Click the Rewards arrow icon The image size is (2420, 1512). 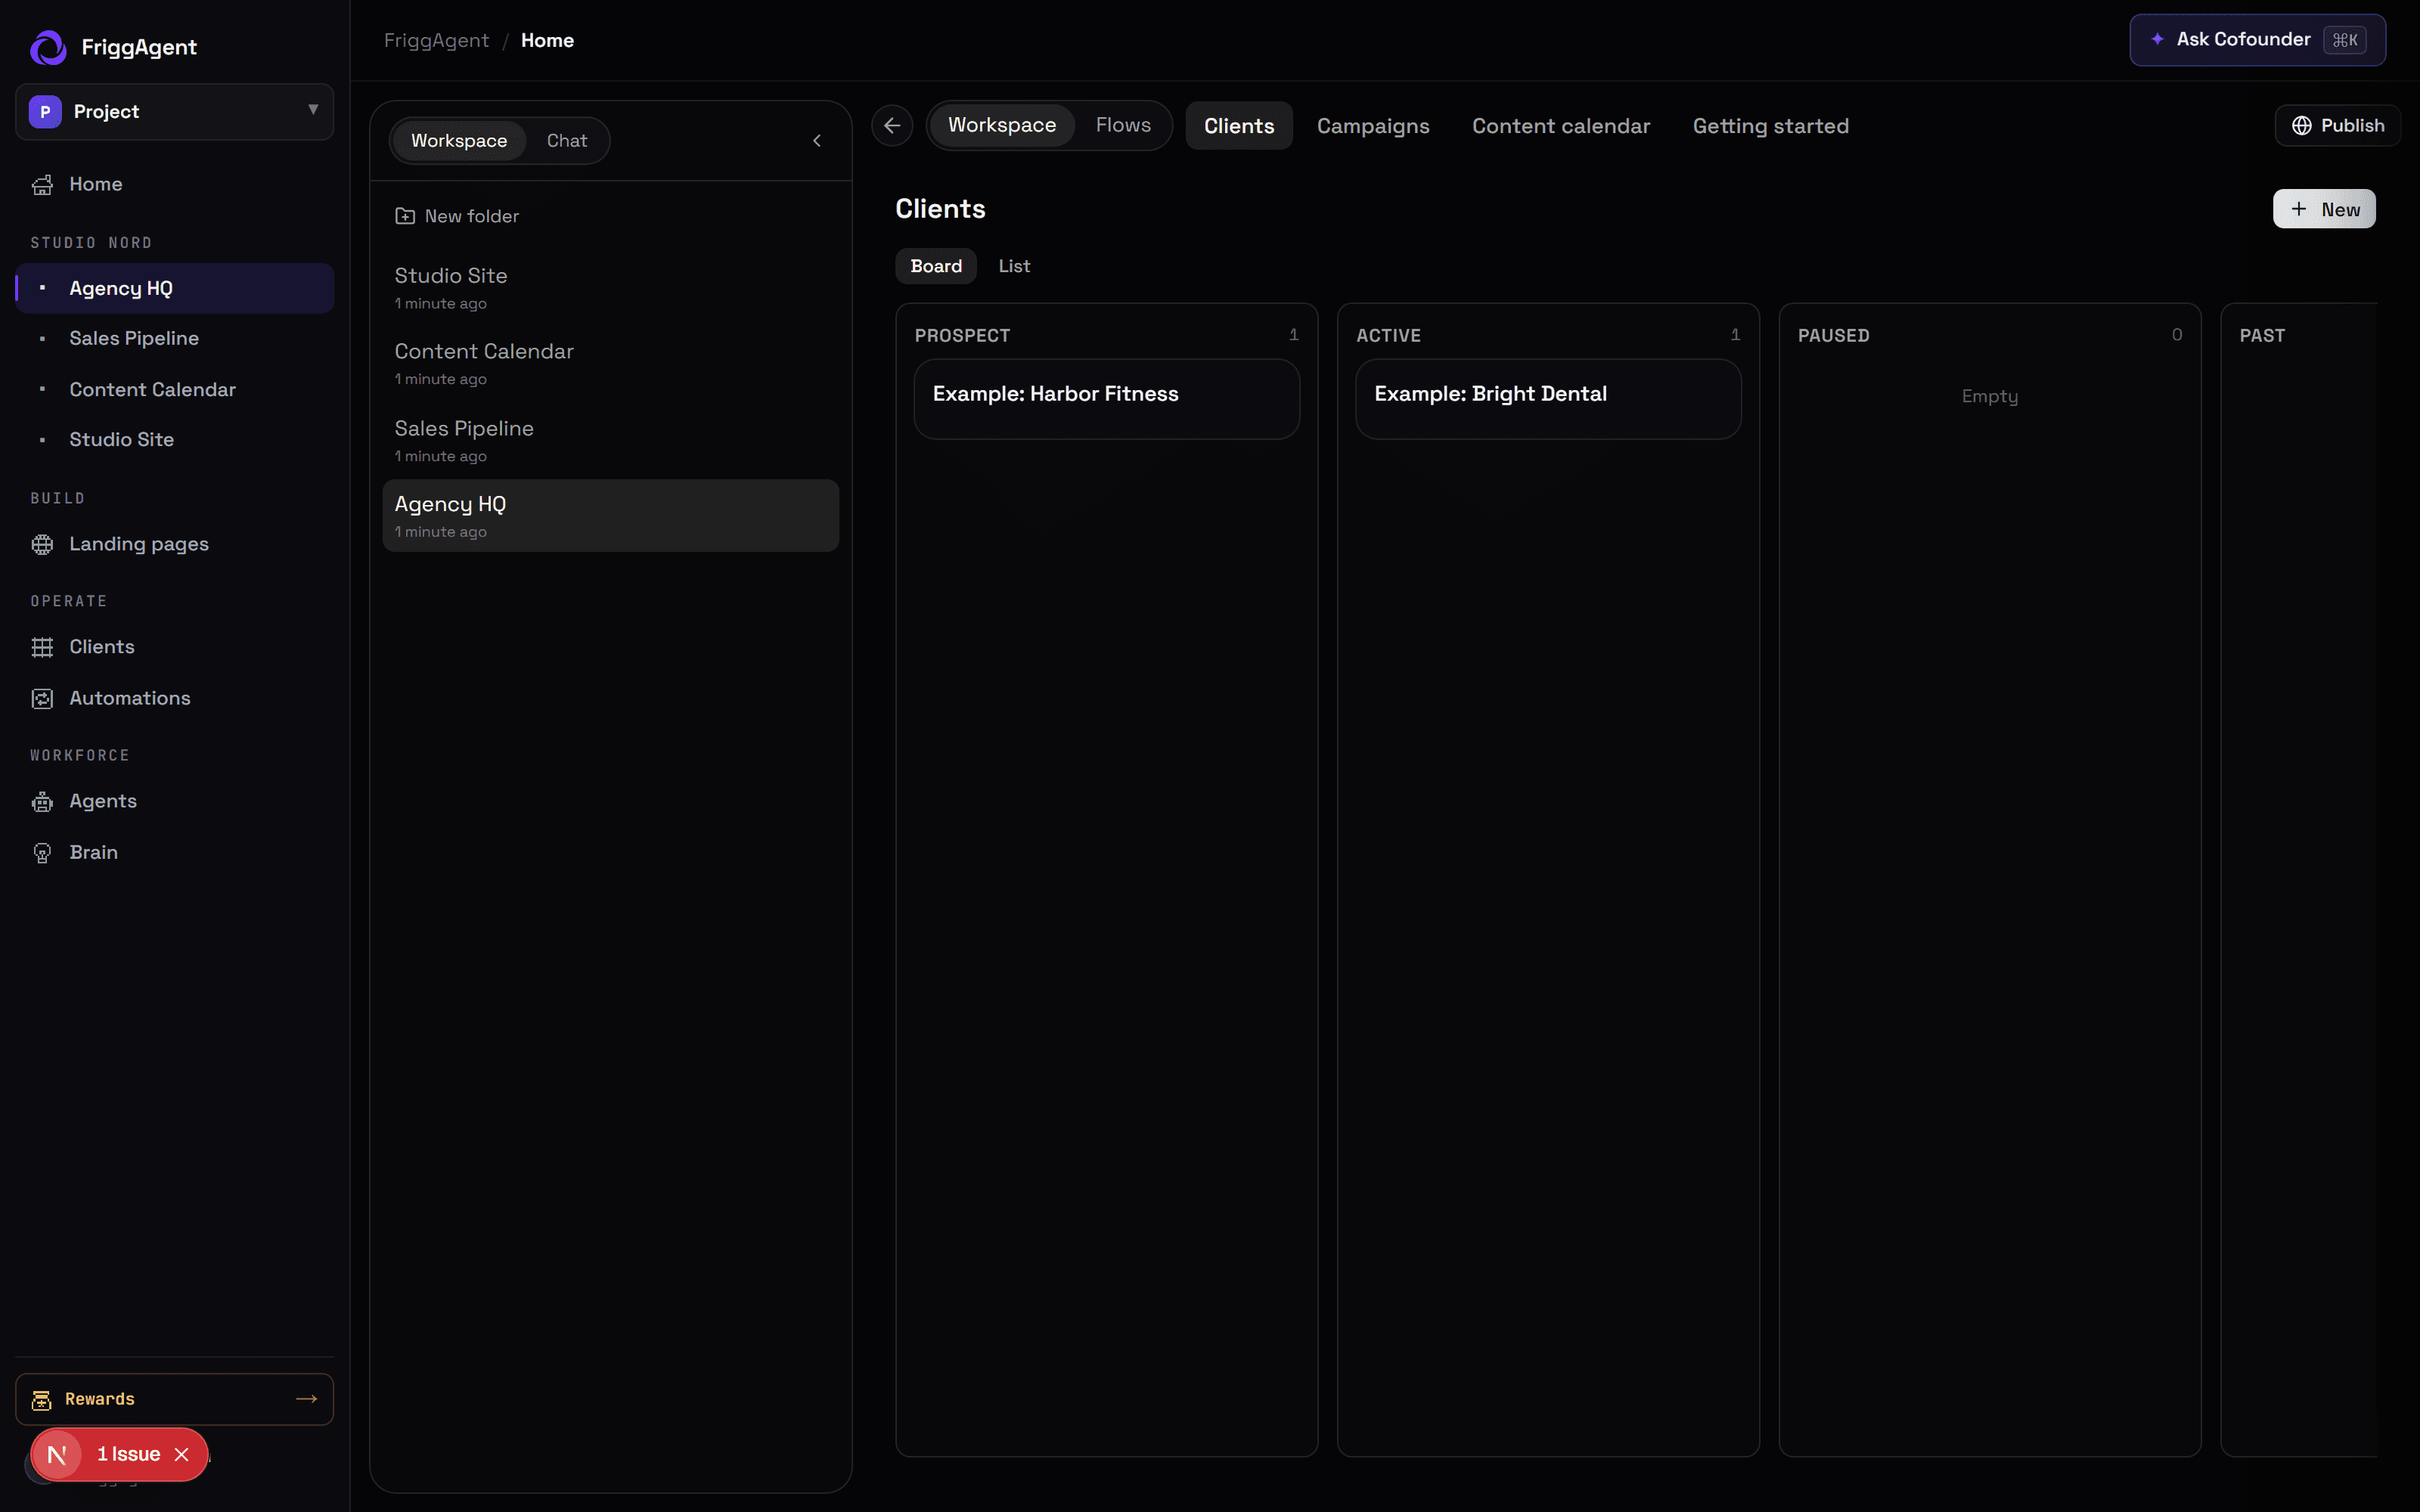coord(306,1399)
